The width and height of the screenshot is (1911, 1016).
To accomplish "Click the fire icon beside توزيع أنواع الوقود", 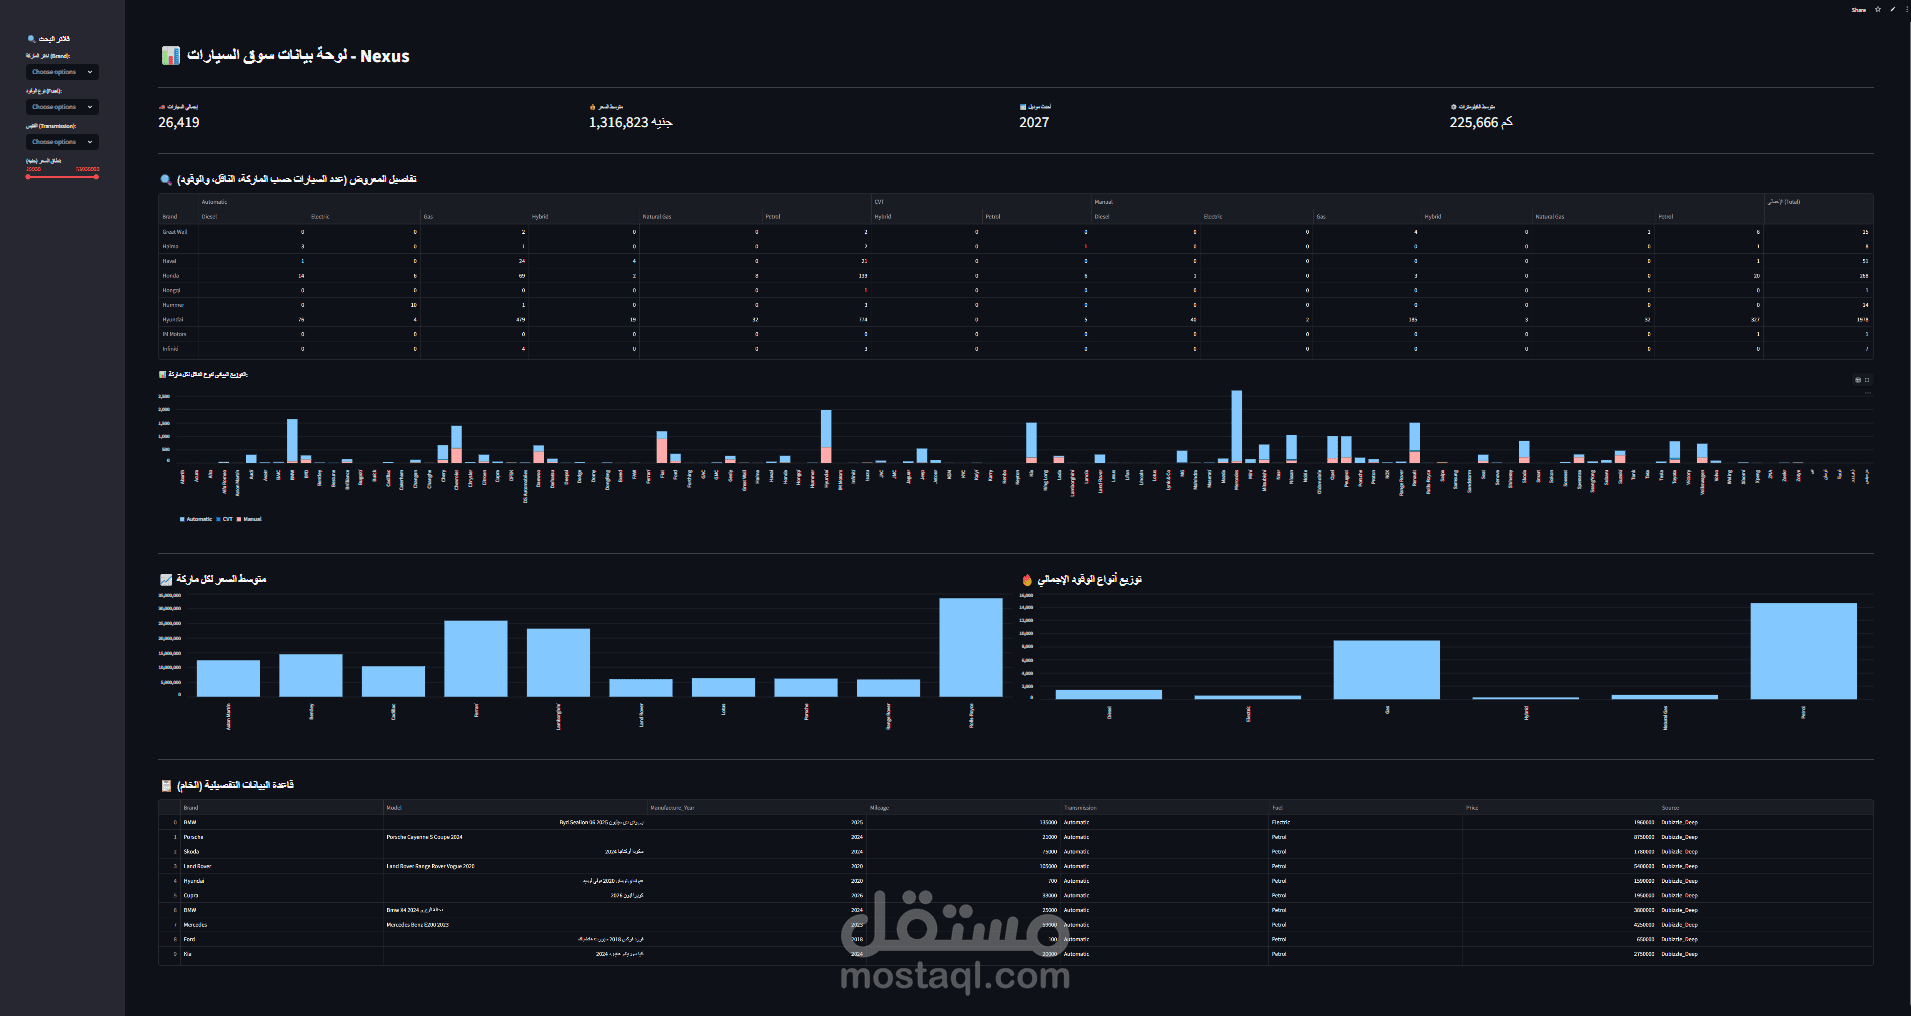I will 1027,579.
